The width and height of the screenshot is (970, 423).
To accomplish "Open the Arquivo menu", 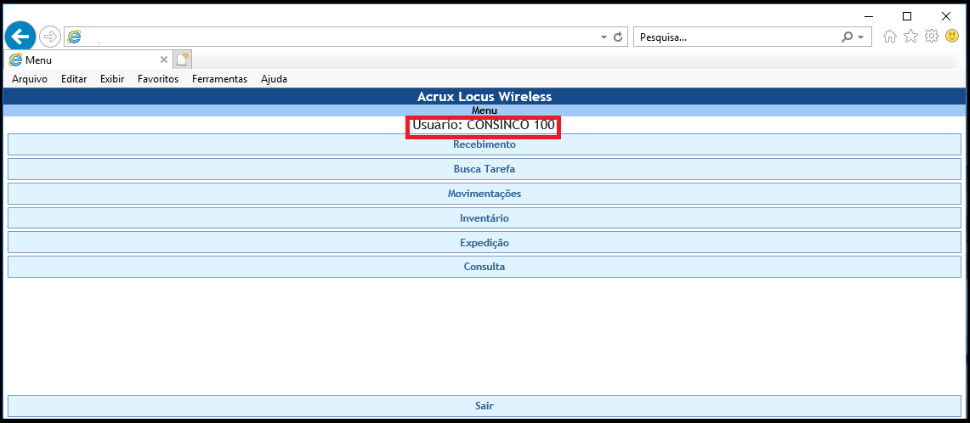I will (x=30, y=79).
